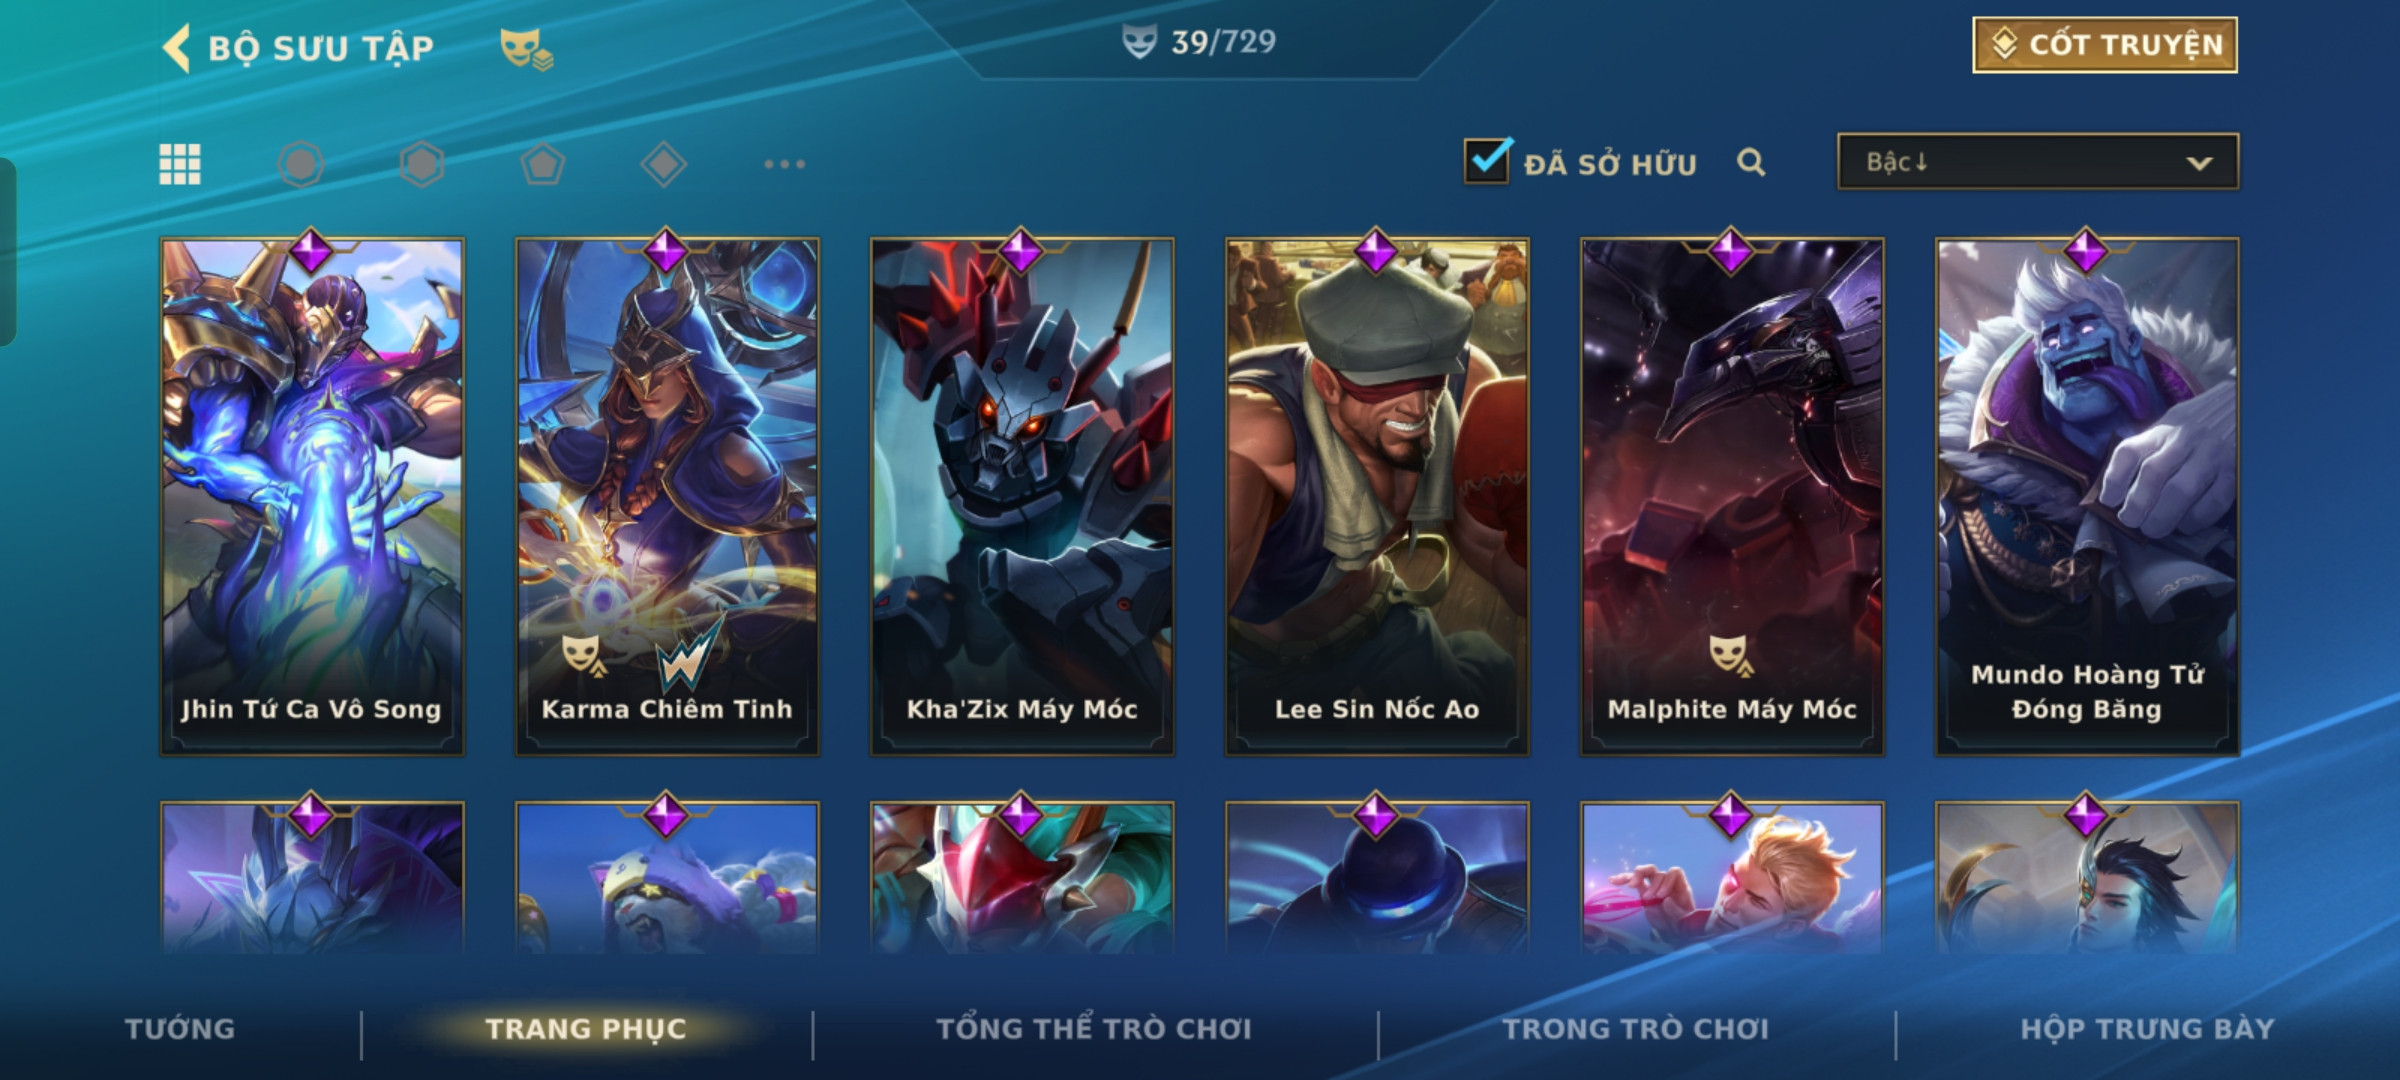The width and height of the screenshot is (2400, 1080).
Task: Select the all-skins grid filter icon
Action: point(180,164)
